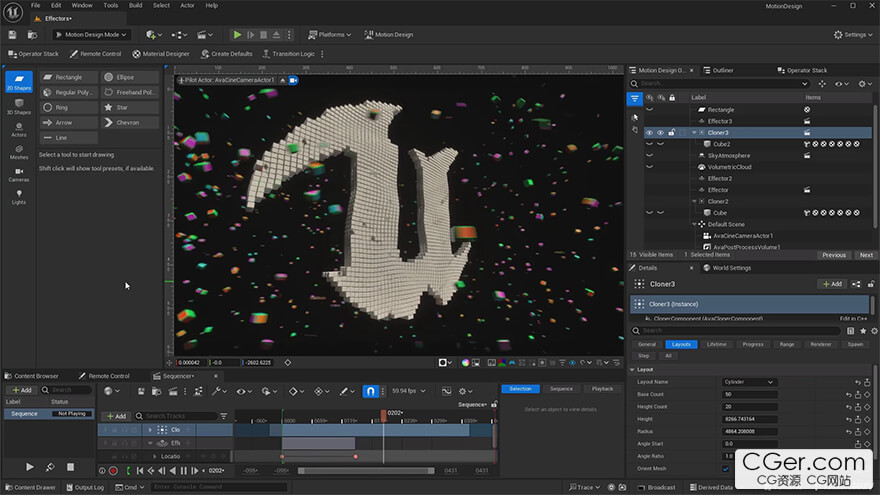Open the 3D Shapes category
The width and height of the screenshot is (880, 495).
click(19, 107)
